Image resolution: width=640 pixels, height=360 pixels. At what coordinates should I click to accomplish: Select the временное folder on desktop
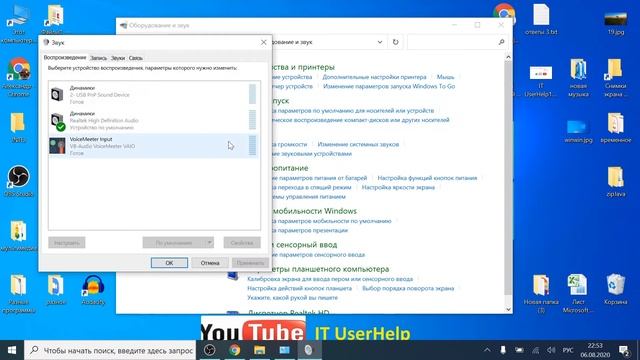[x=616, y=128]
